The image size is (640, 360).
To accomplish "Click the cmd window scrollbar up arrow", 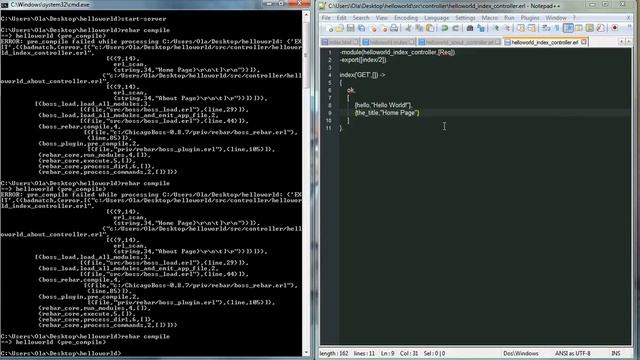I will (306, 15).
